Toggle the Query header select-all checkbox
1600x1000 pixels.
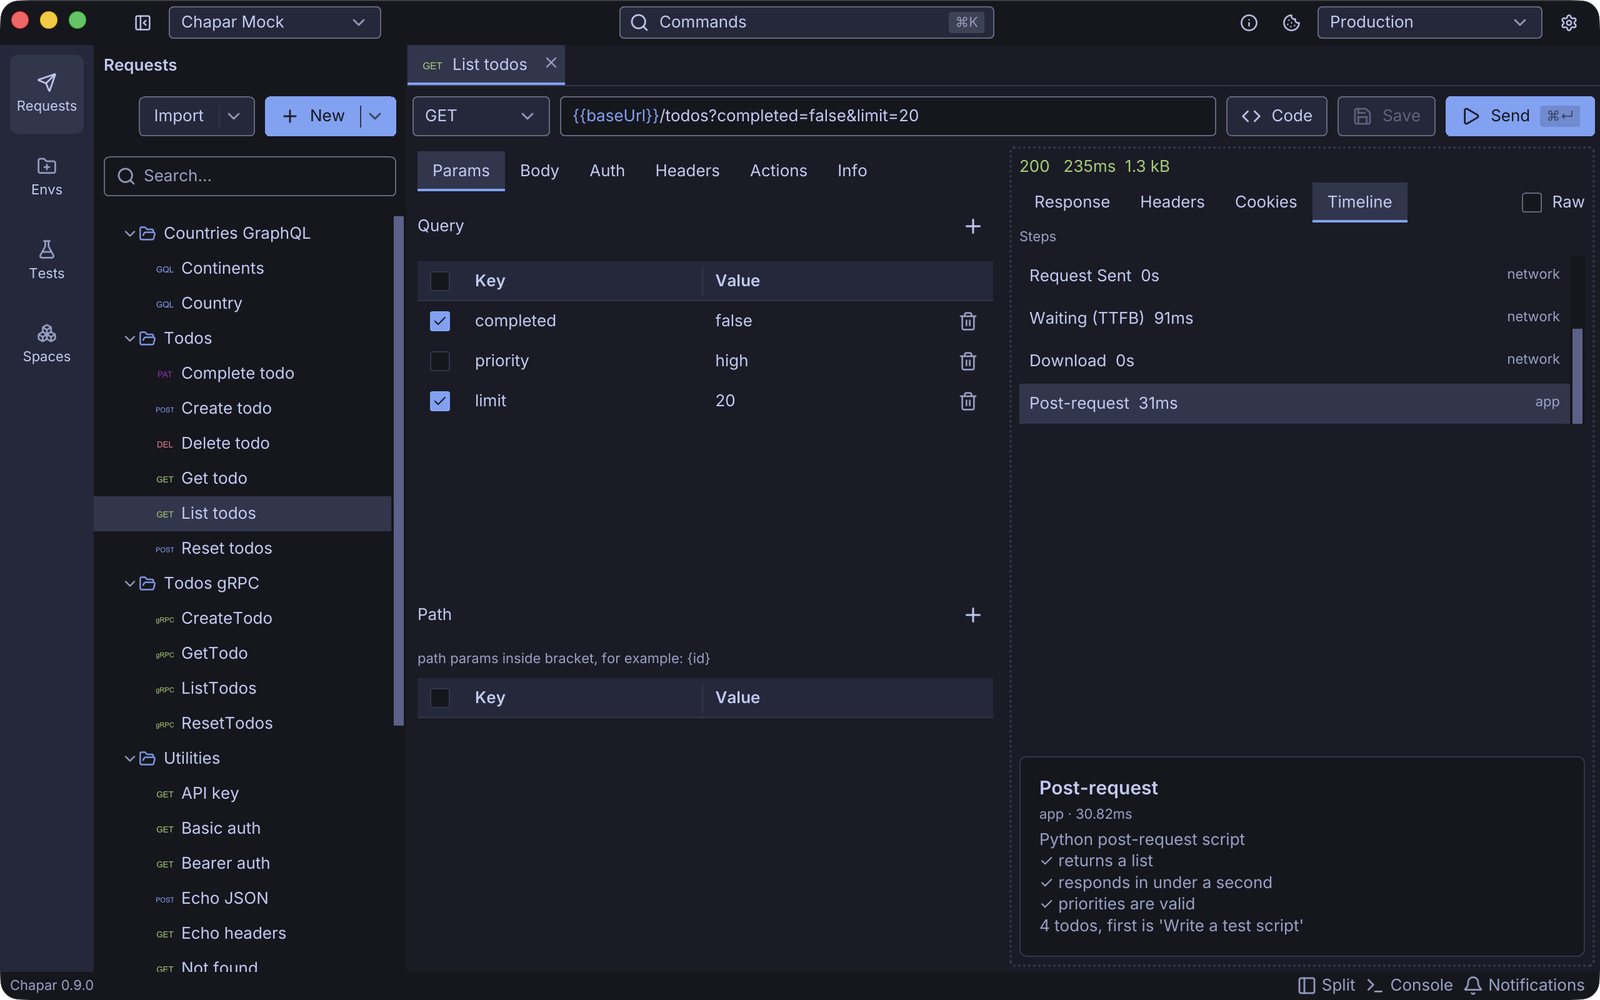440,281
